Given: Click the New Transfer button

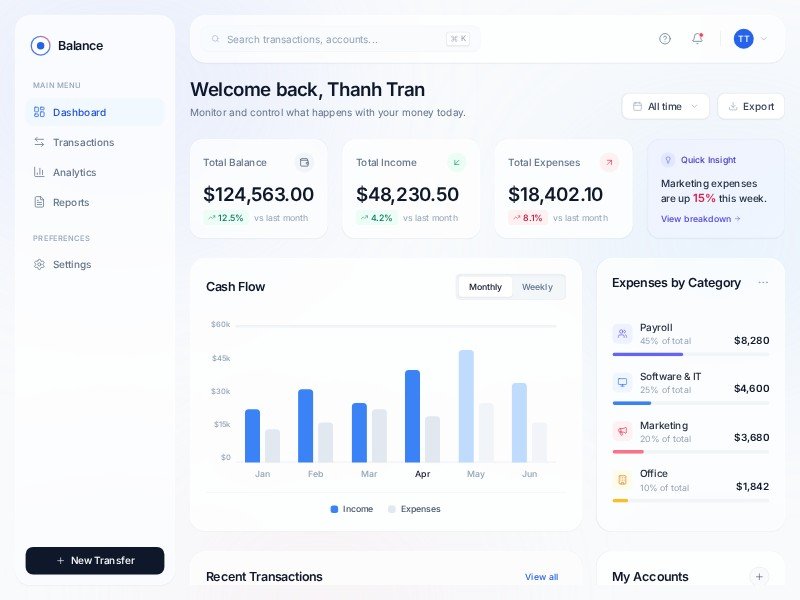Looking at the screenshot, I should click(x=95, y=561).
